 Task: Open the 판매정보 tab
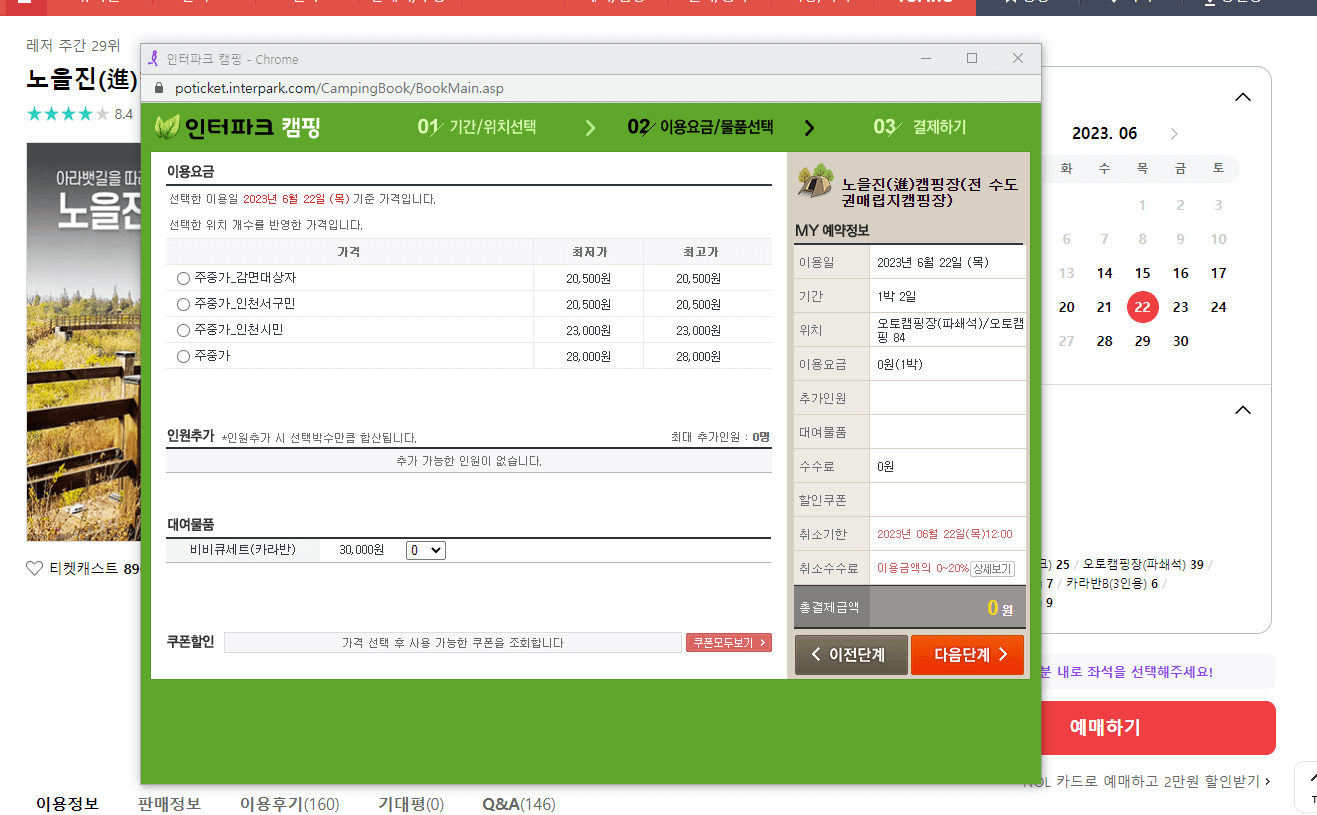pyautogui.click(x=169, y=804)
